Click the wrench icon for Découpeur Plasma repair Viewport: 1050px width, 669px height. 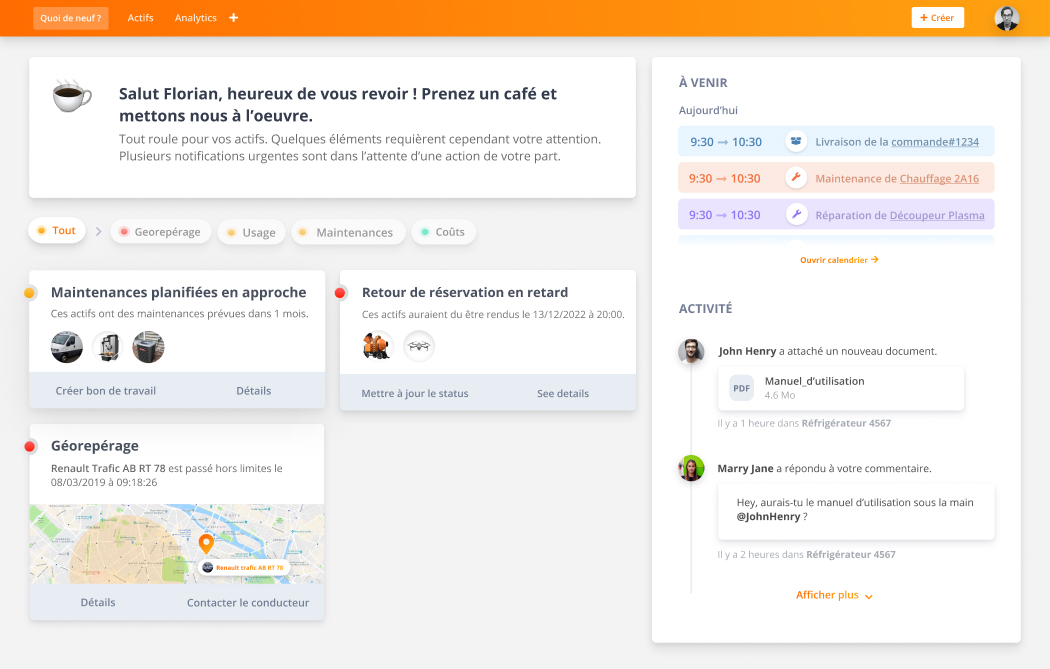[796, 214]
